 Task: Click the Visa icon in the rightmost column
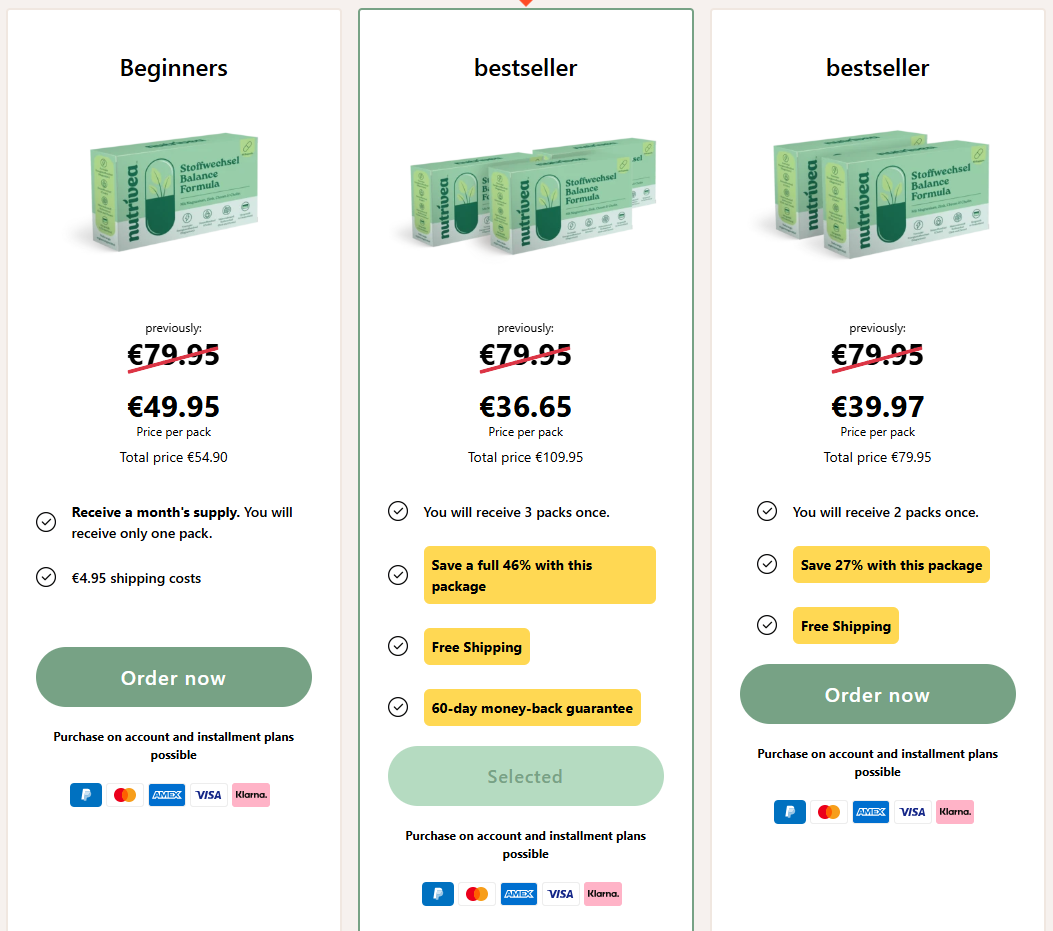tap(912, 812)
